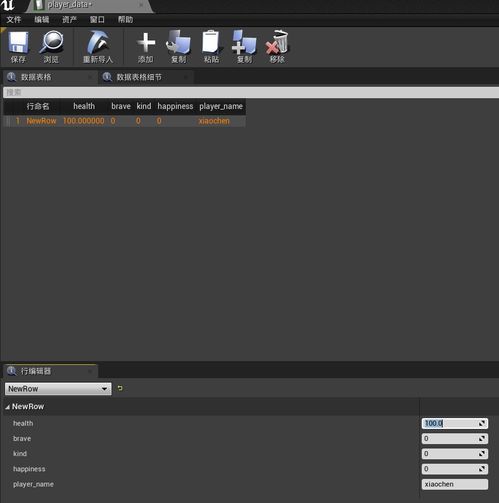Add a row with 添加 plus icon

(x=146, y=47)
